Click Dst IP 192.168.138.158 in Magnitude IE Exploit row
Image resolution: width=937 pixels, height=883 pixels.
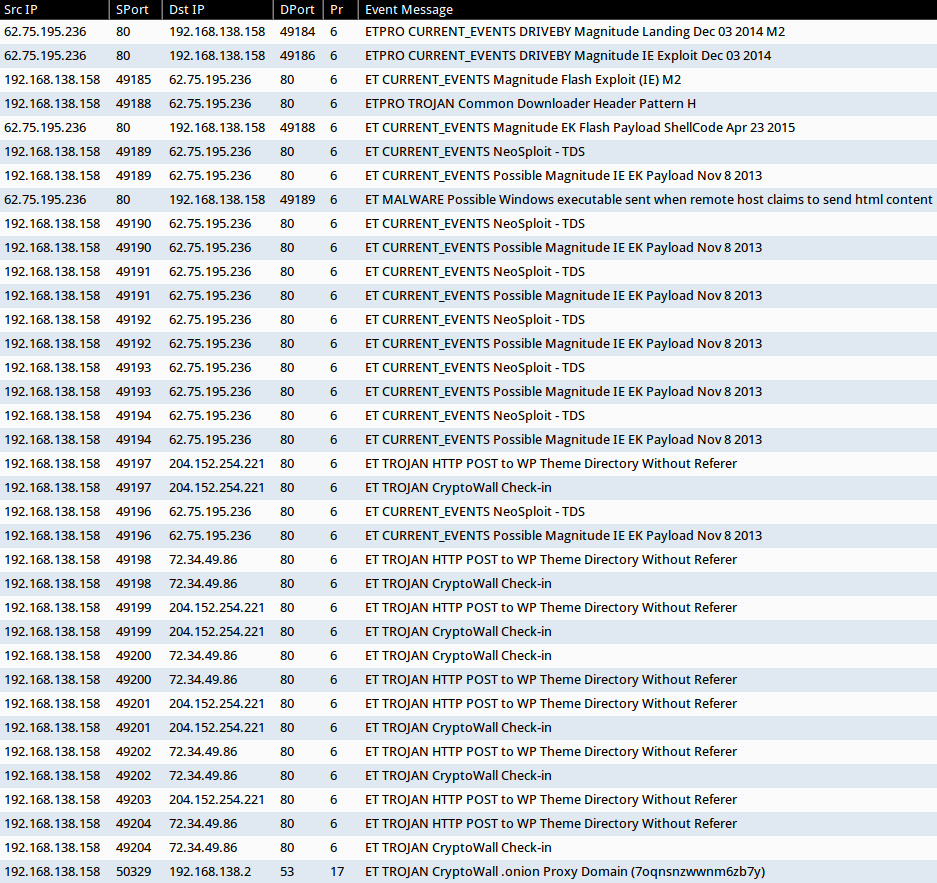click(217, 56)
